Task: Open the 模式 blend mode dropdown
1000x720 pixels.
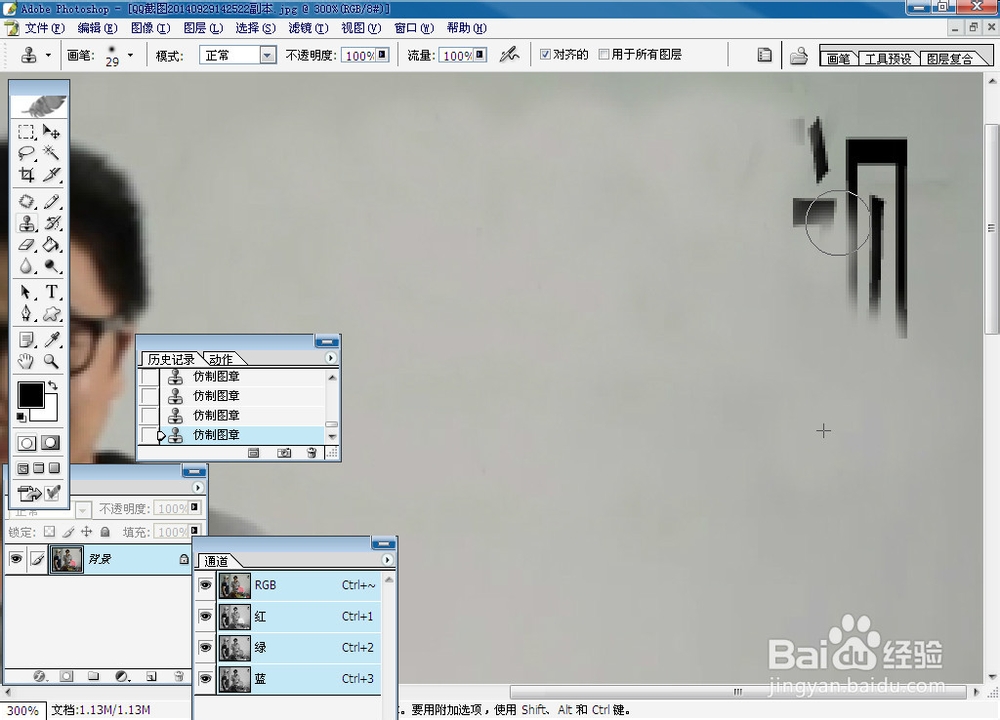Action: (x=268, y=55)
